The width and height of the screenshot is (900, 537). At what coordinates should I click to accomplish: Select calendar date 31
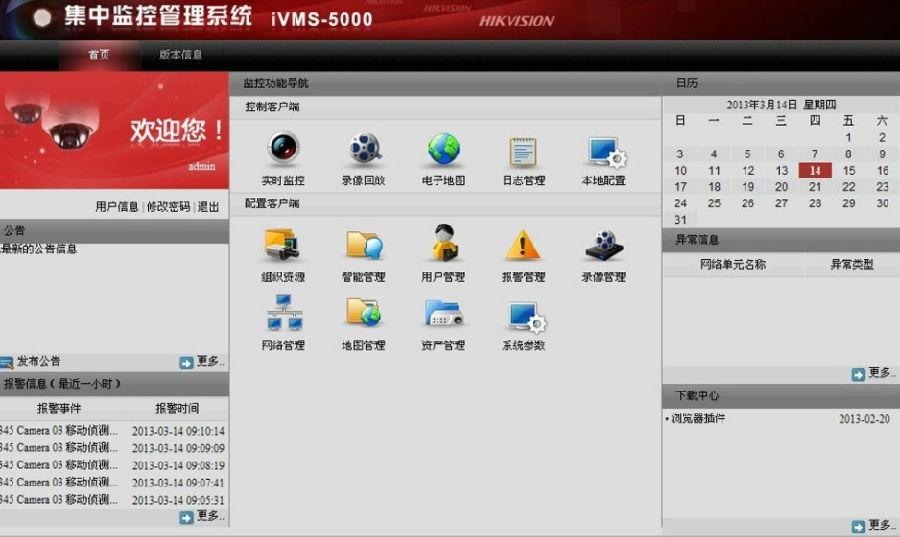pyautogui.click(x=680, y=220)
